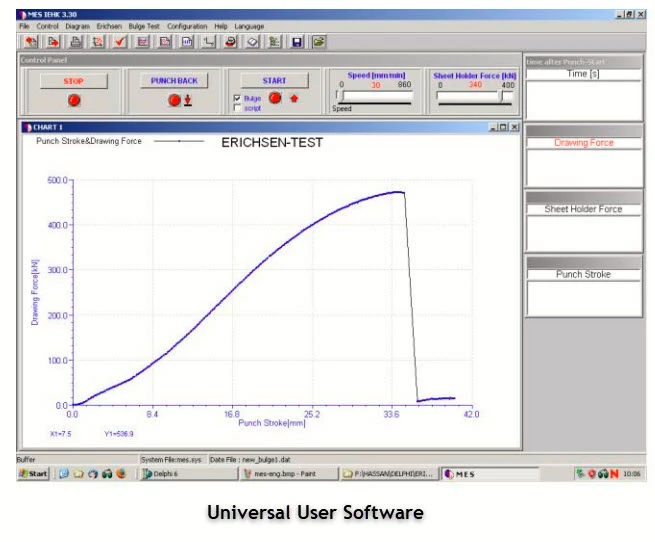655x542 pixels.
Task: Click the Speed slider track
Action: pyautogui.click(x=376, y=98)
